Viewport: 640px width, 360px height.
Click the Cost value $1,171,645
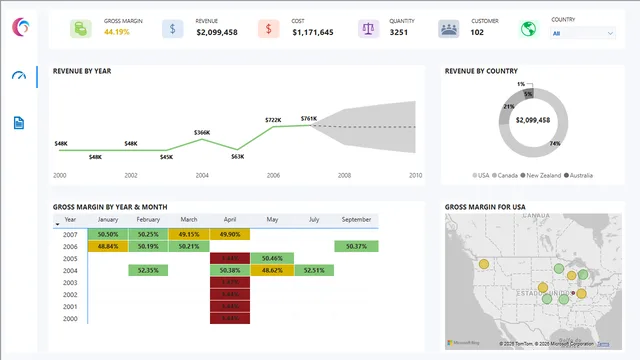click(313, 32)
